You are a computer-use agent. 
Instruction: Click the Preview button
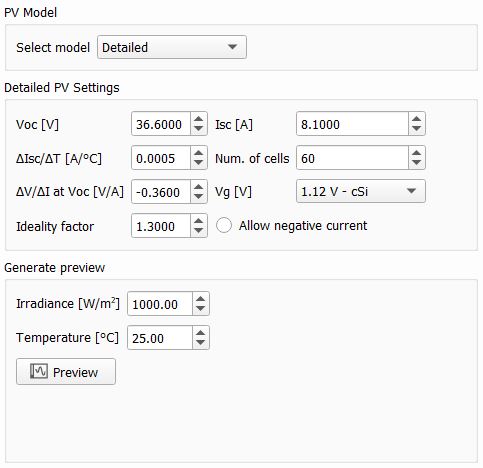click(66, 372)
